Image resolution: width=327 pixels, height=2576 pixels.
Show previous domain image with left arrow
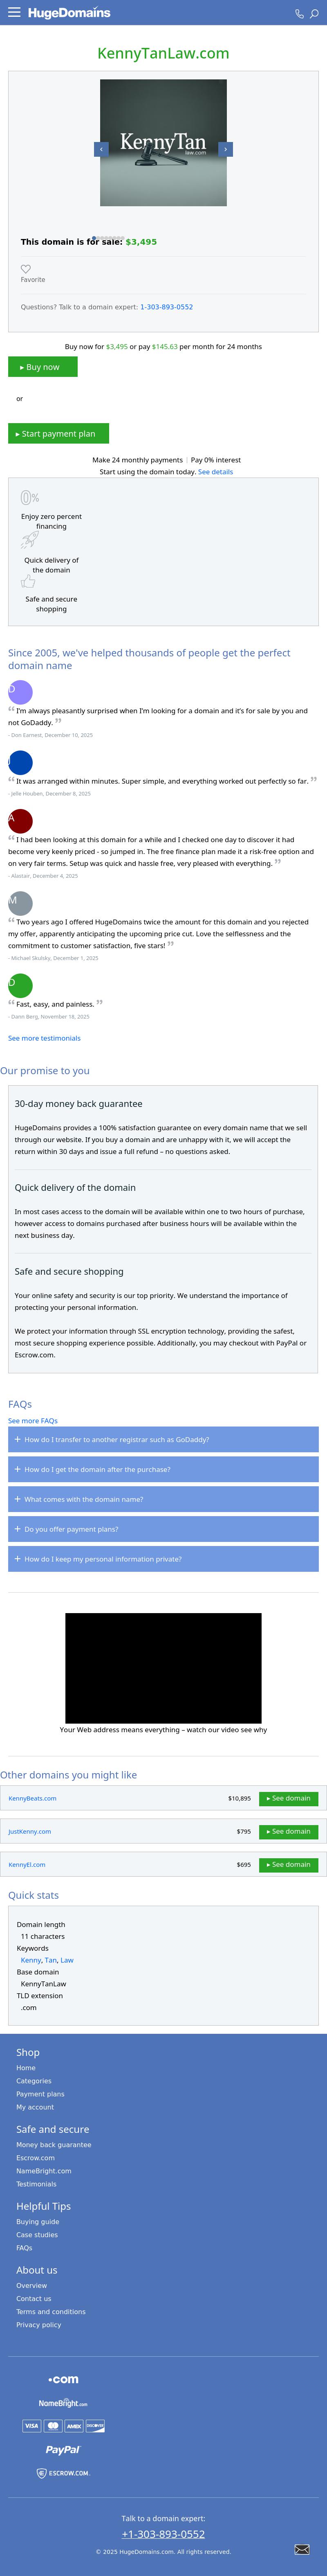click(100, 149)
